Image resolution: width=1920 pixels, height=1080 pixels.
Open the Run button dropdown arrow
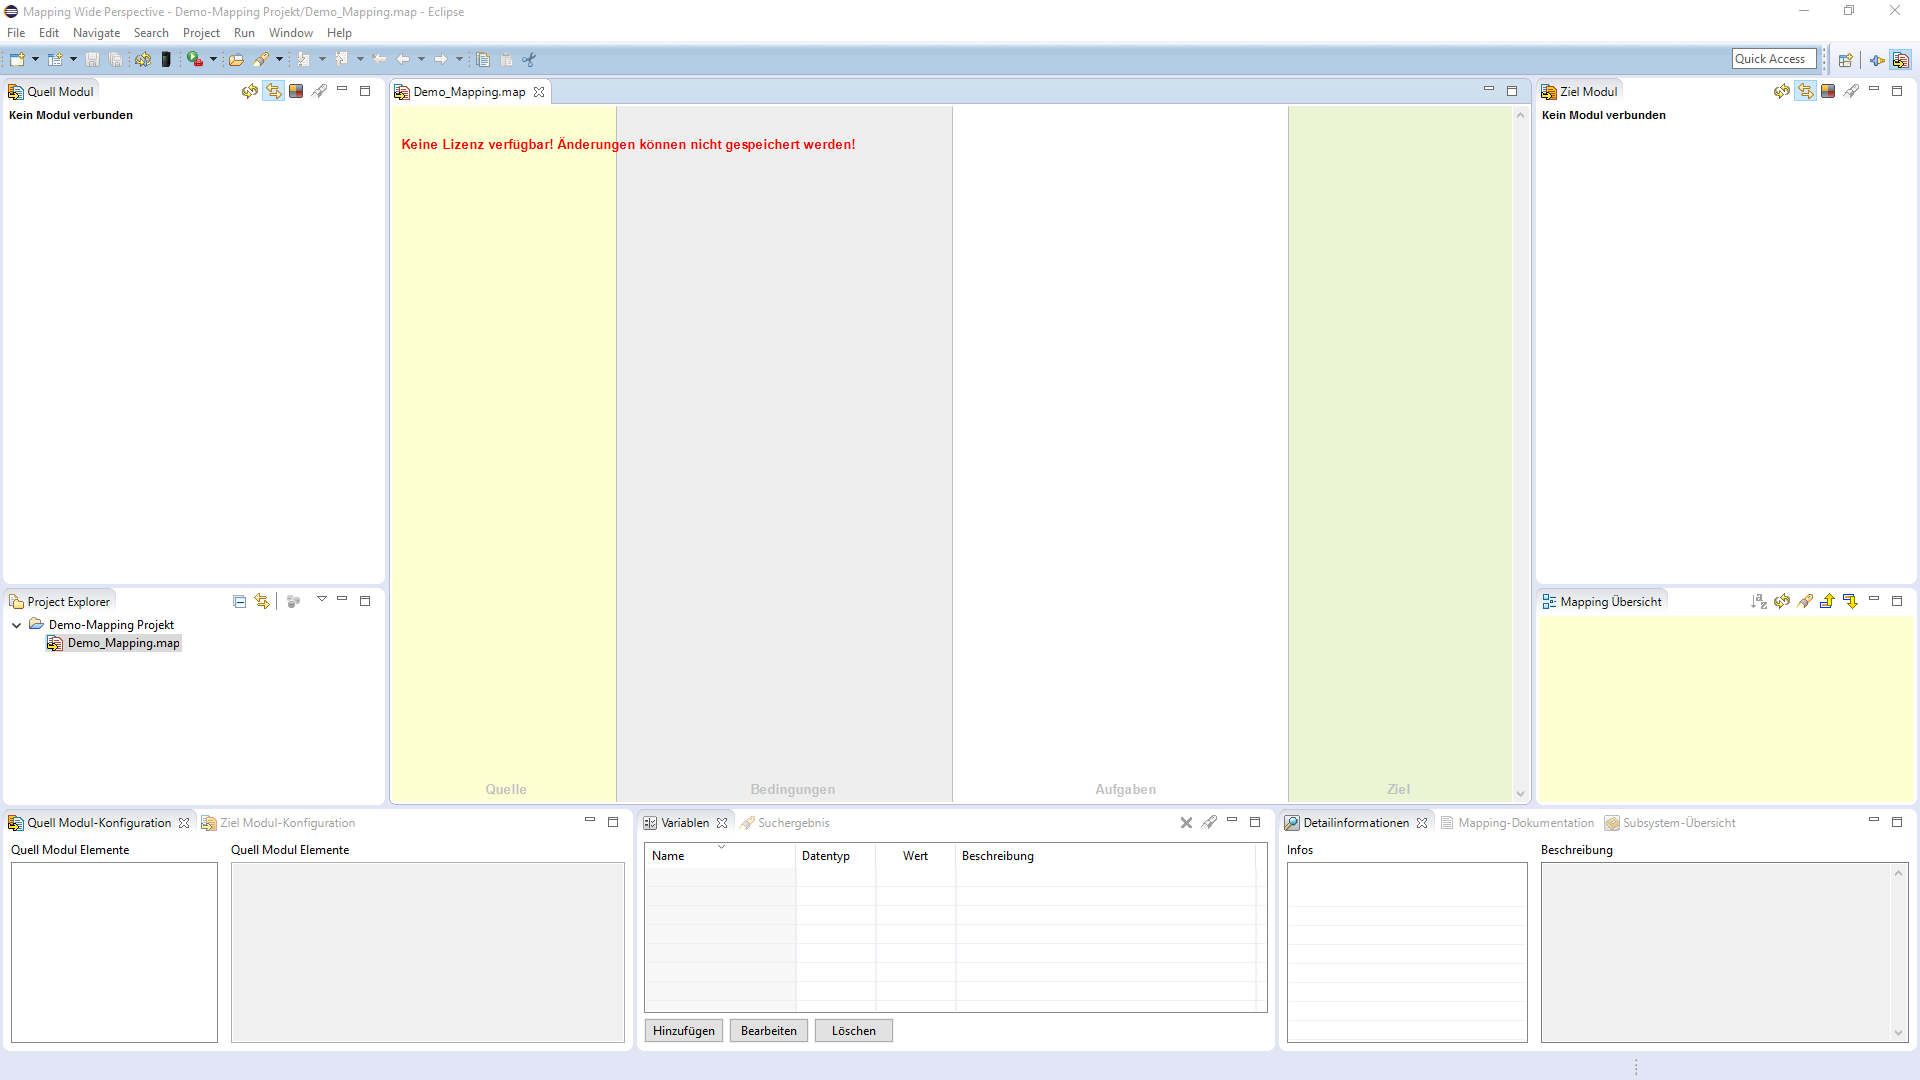(213, 60)
